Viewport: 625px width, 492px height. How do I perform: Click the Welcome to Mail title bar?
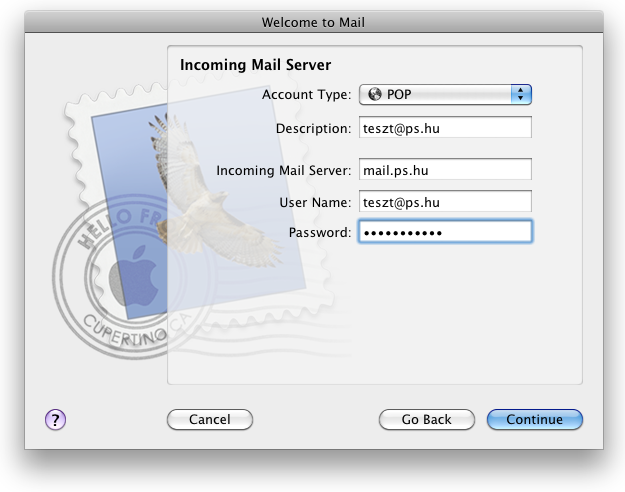(314, 22)
